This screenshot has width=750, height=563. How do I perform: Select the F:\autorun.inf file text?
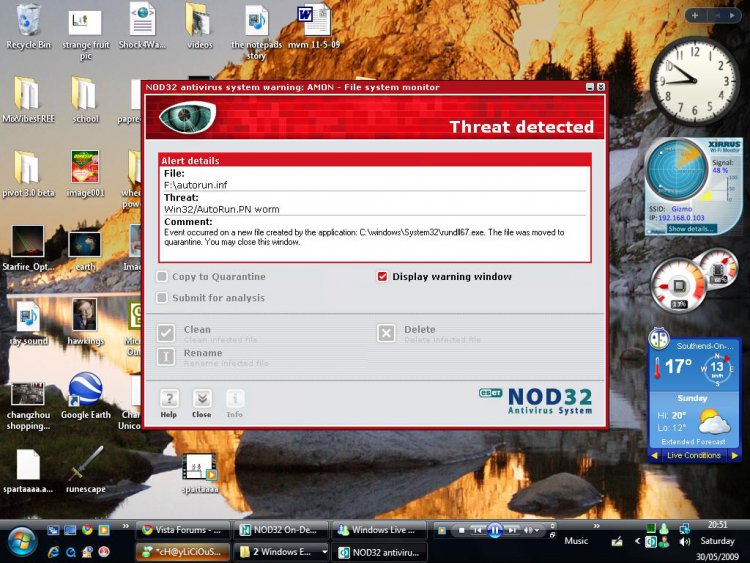[x=196, y=185]
